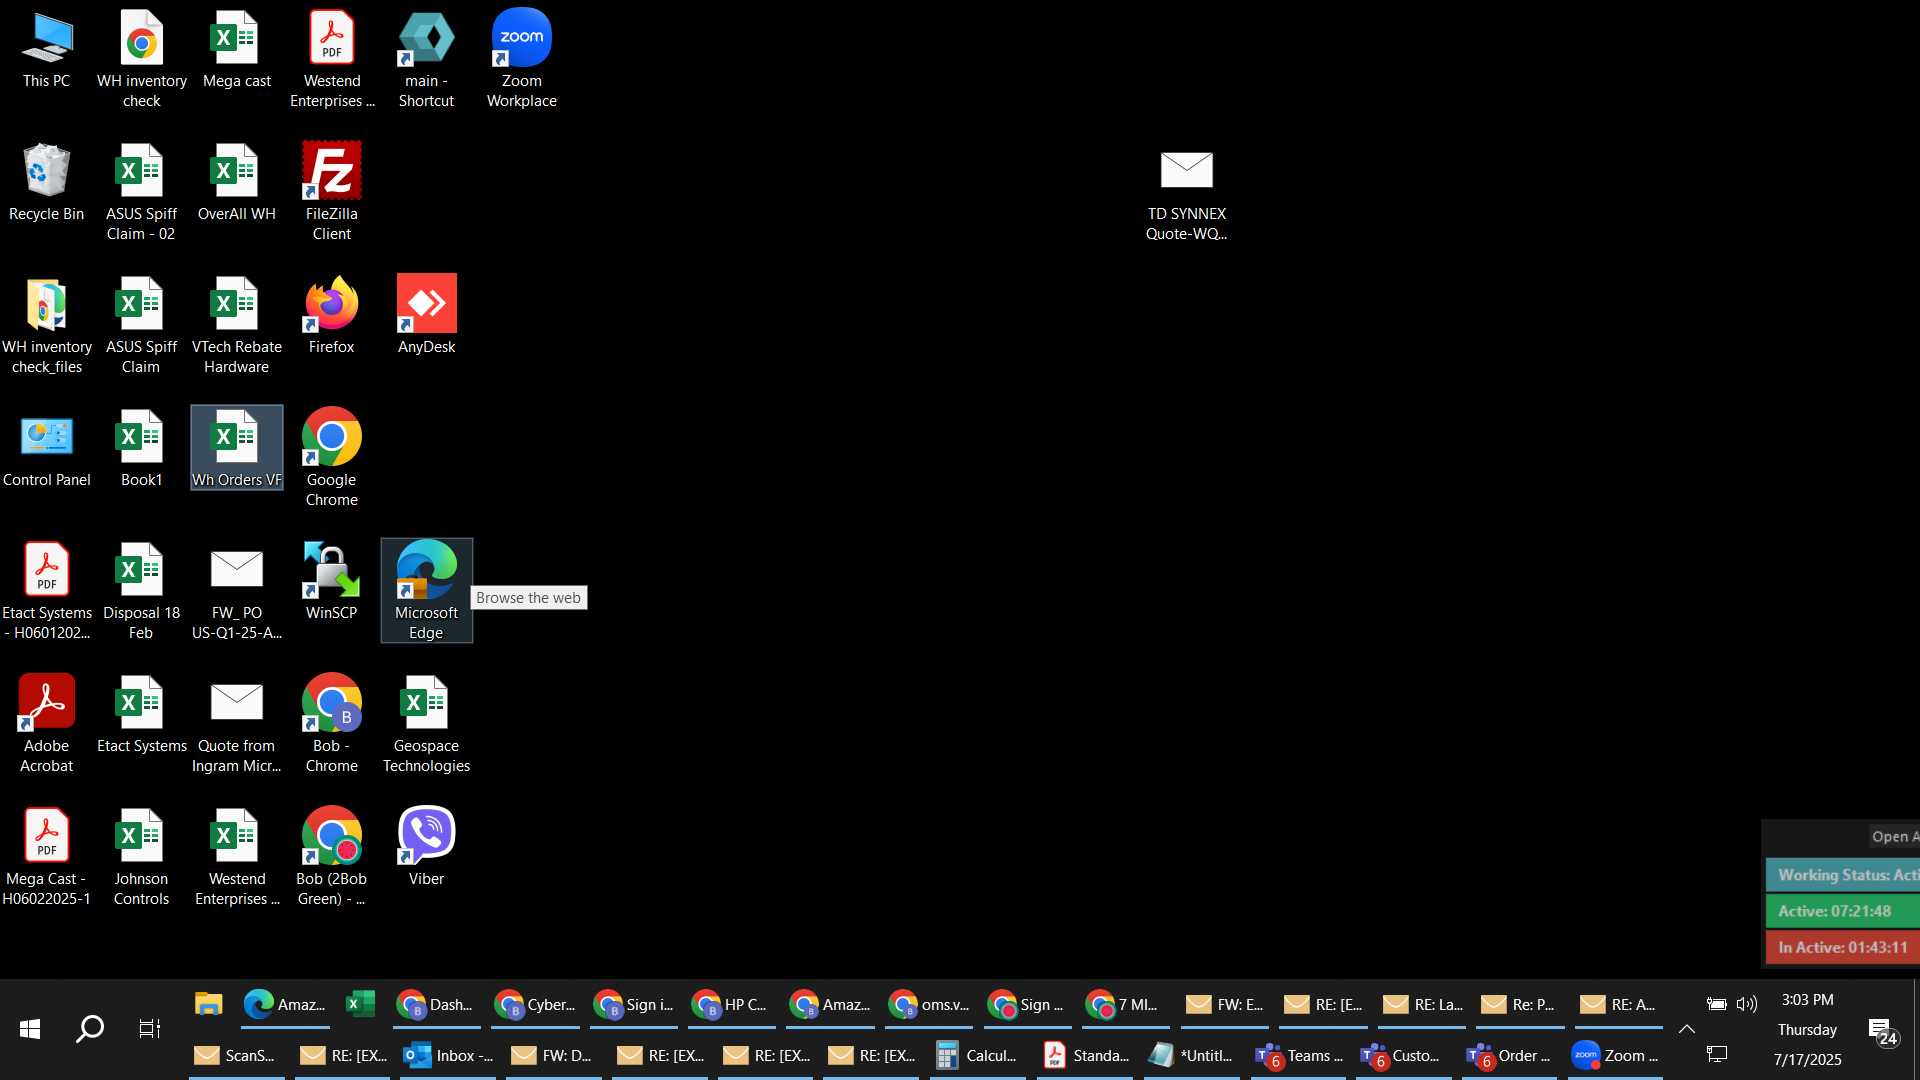Open Teams taskbar window

(1299, 1055)
